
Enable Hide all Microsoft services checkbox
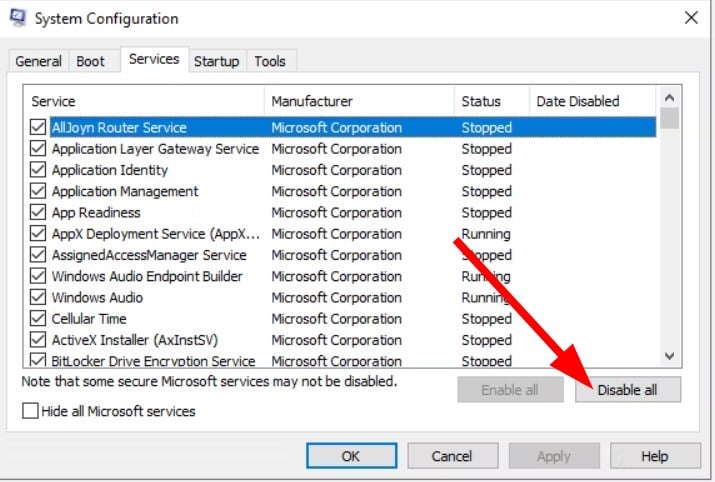30,411
